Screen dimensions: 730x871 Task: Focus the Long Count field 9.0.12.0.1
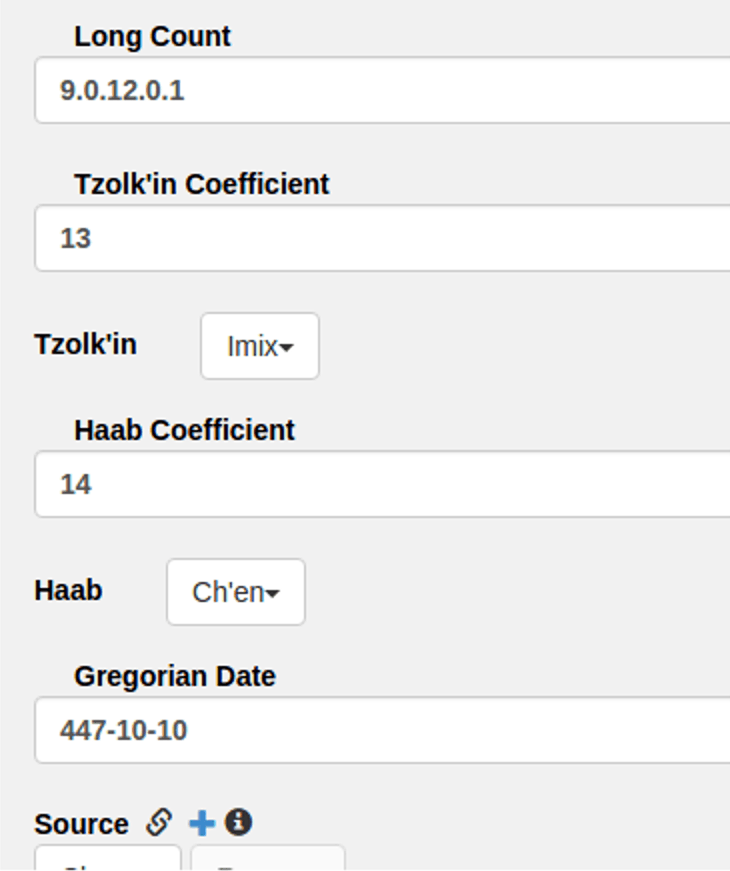click(x=382, y=90)
